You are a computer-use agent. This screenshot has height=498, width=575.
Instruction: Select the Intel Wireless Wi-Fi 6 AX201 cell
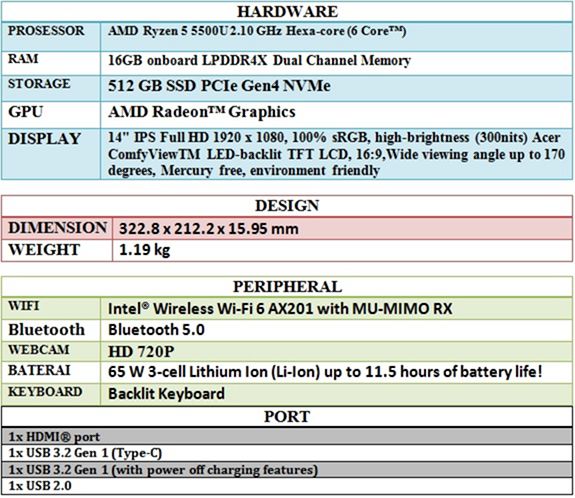tap(336, 308)
